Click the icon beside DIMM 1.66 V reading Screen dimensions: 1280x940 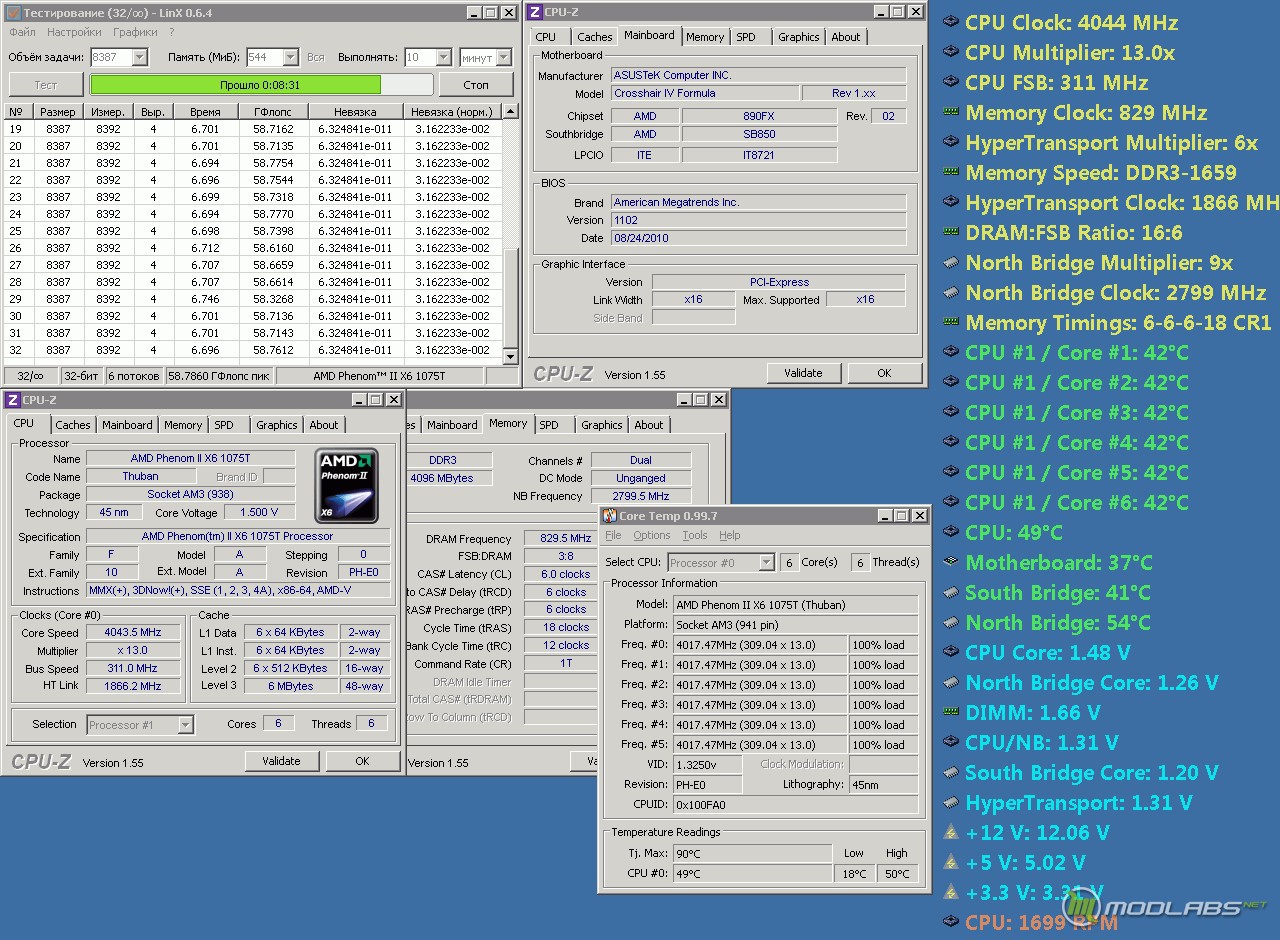click(x=951, y=712)
